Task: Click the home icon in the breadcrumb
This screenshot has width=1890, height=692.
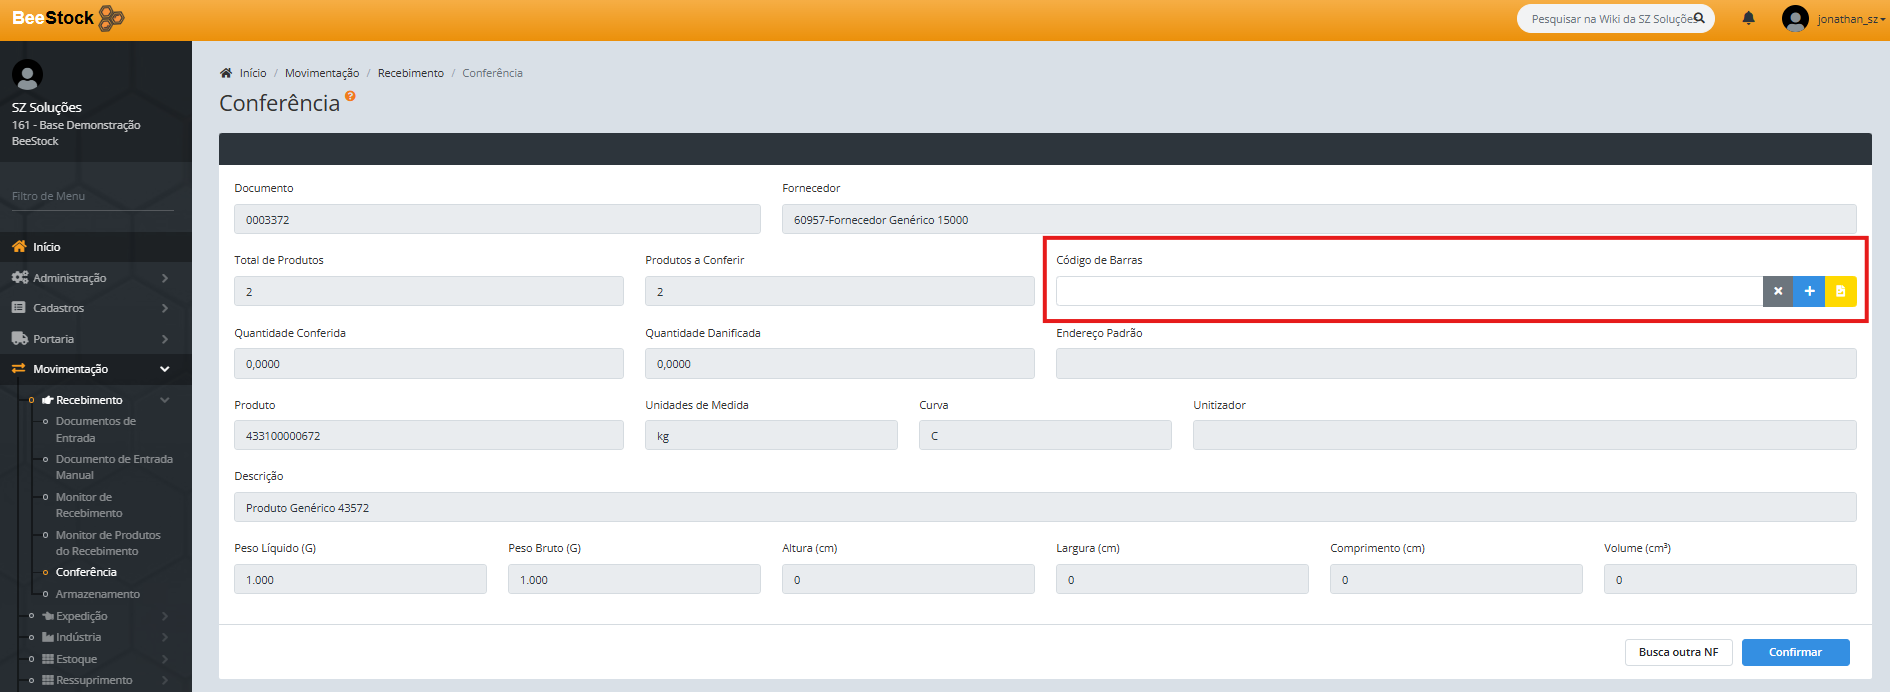Action: click(226, 73)
